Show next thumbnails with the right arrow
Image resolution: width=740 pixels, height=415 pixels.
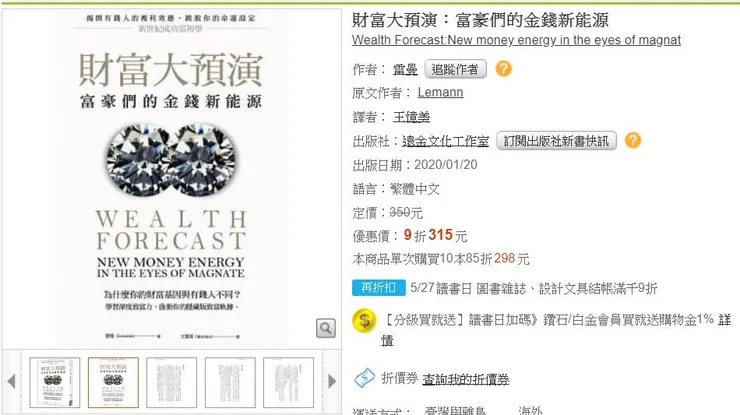point(332,381)
